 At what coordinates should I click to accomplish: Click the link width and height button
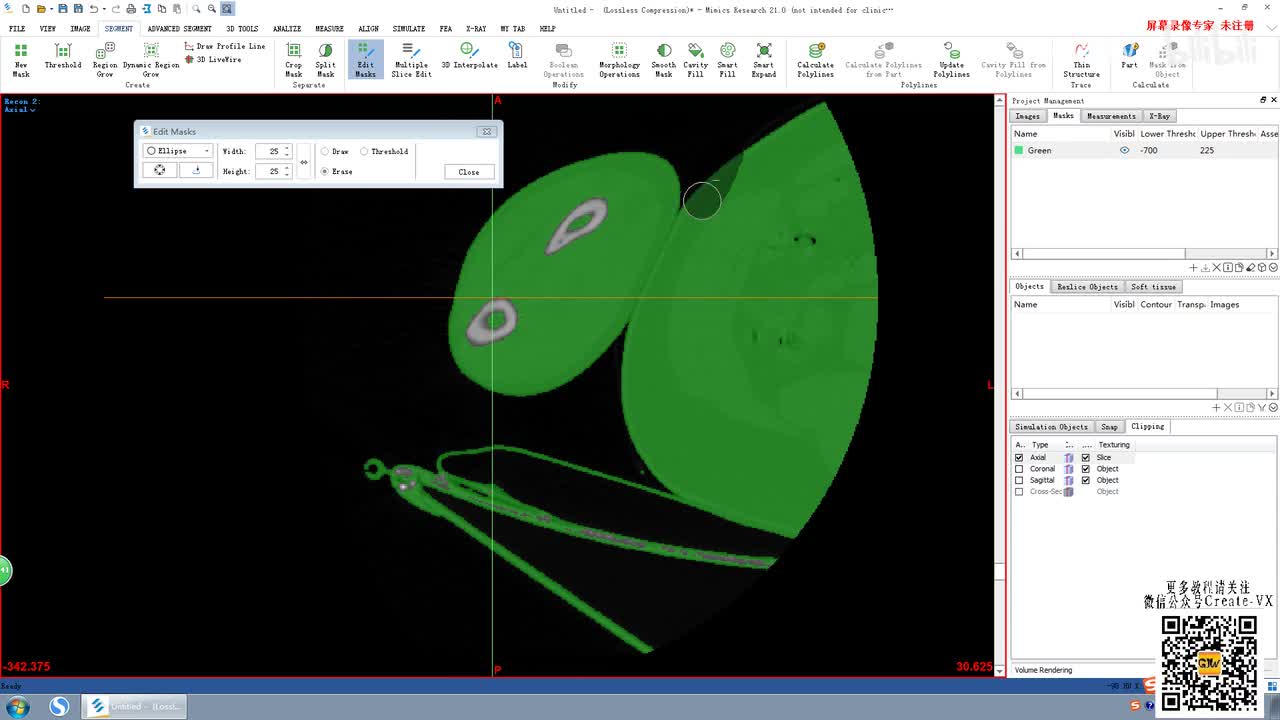click(x=304, y=162)
